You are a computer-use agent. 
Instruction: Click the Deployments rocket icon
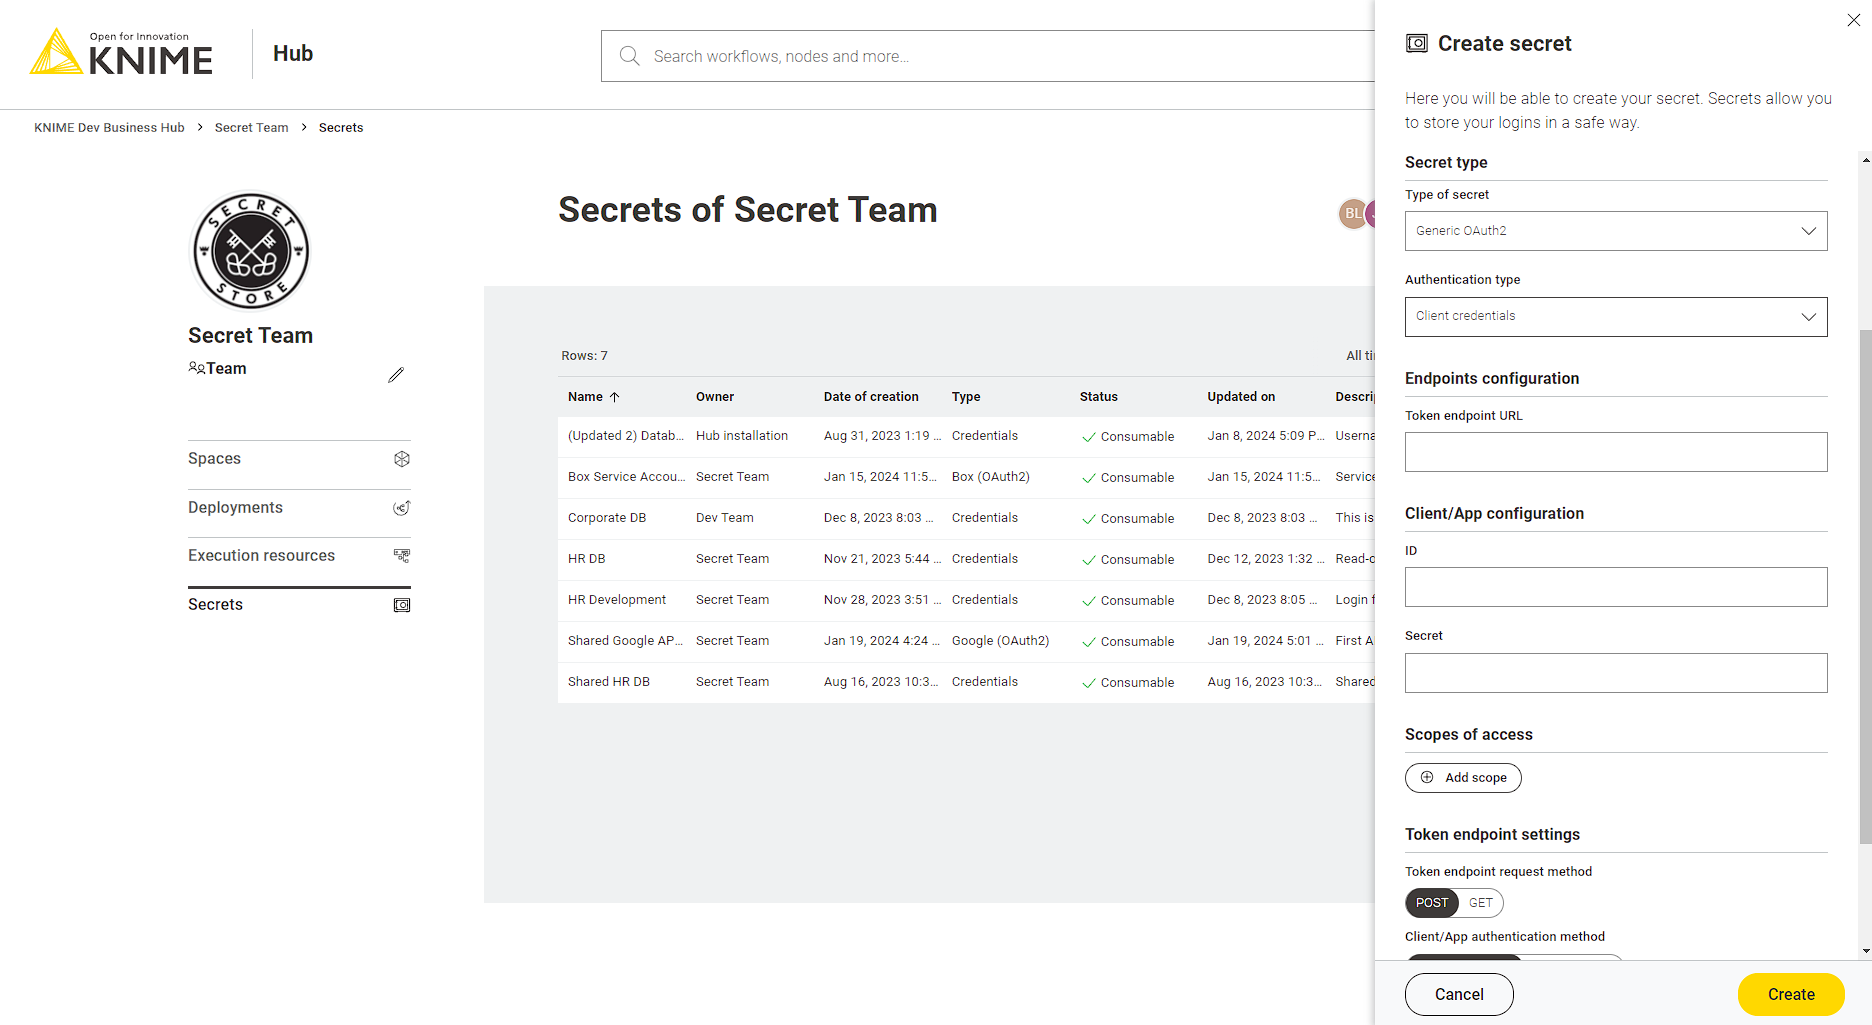point(402,508)
